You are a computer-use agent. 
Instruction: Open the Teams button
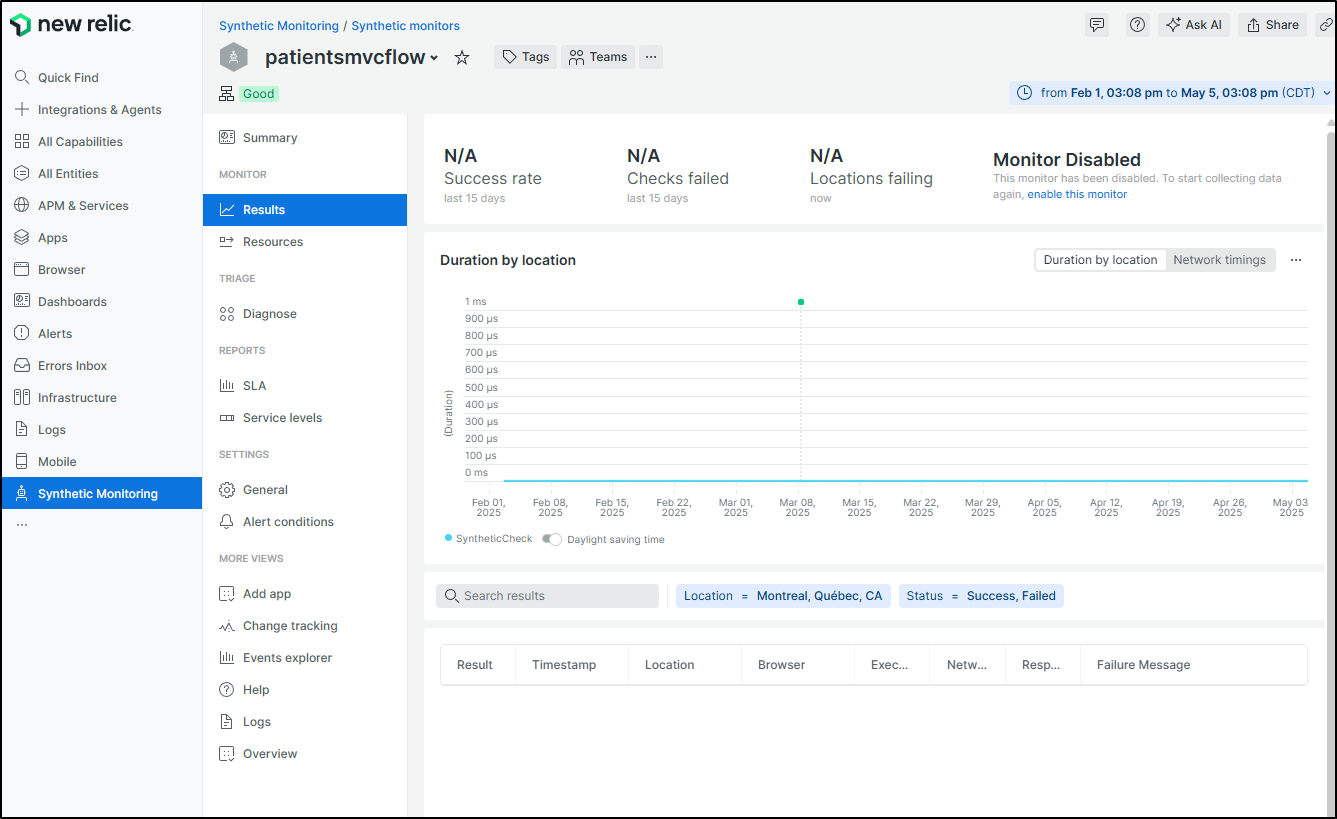(597, 57)
